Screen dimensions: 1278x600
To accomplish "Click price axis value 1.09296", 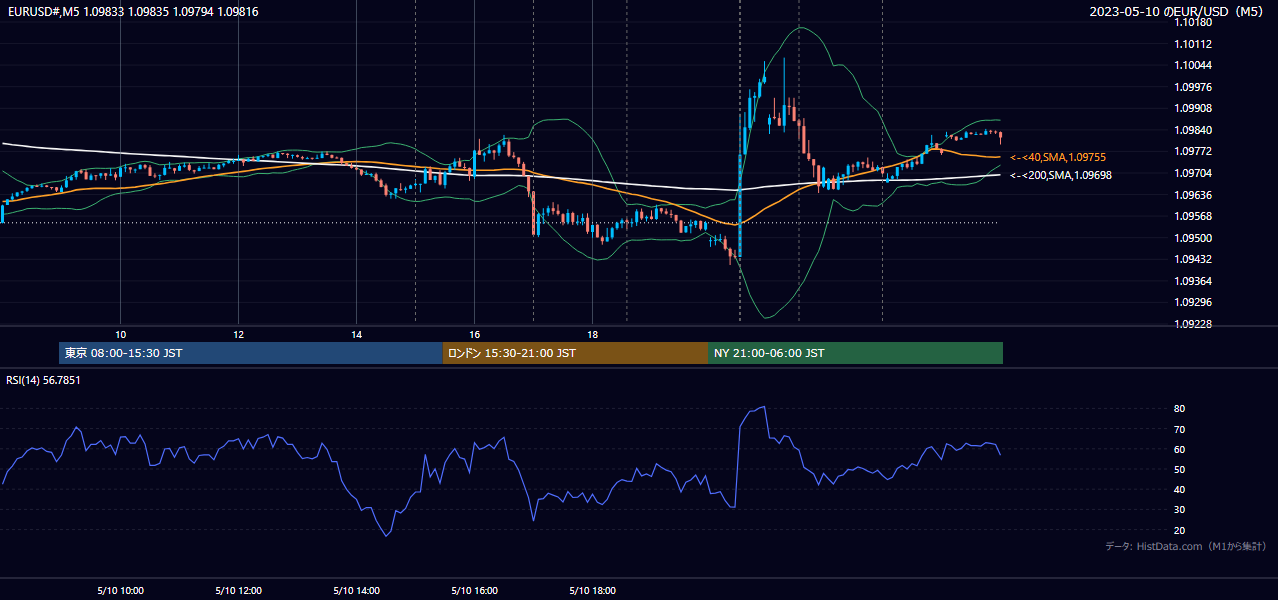I will (1194, 303).
